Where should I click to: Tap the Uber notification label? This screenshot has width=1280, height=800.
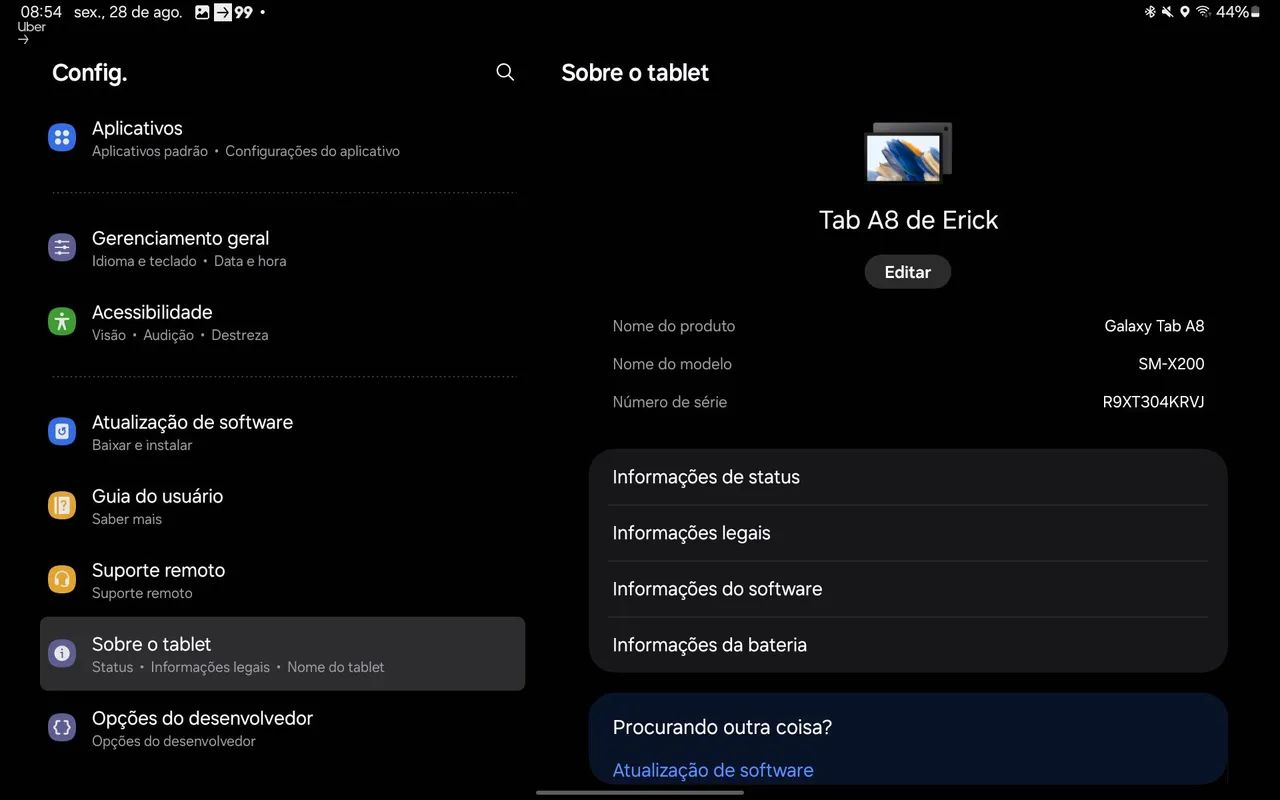click(x=32, y=27)
